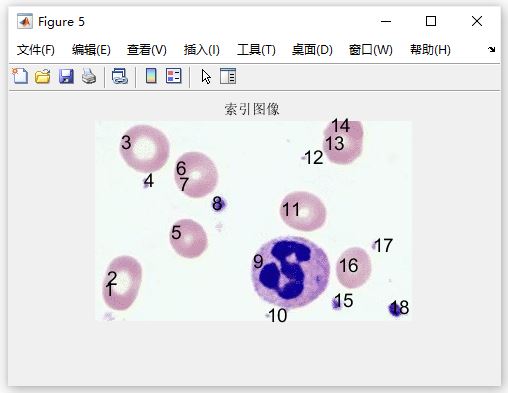Dock figure using the menu-bar arrow
This screenshot has width=508, height=393.
click(491, 50)
